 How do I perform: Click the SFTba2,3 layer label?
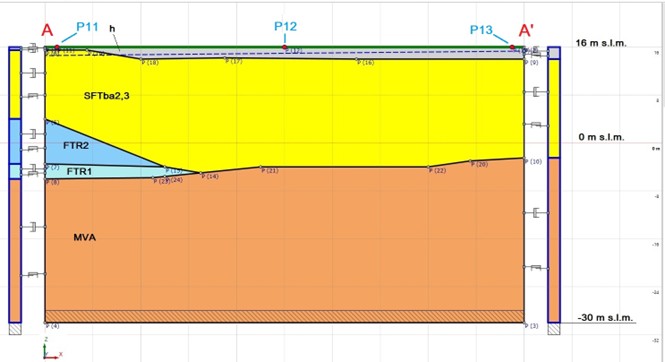tap(106, 96)
